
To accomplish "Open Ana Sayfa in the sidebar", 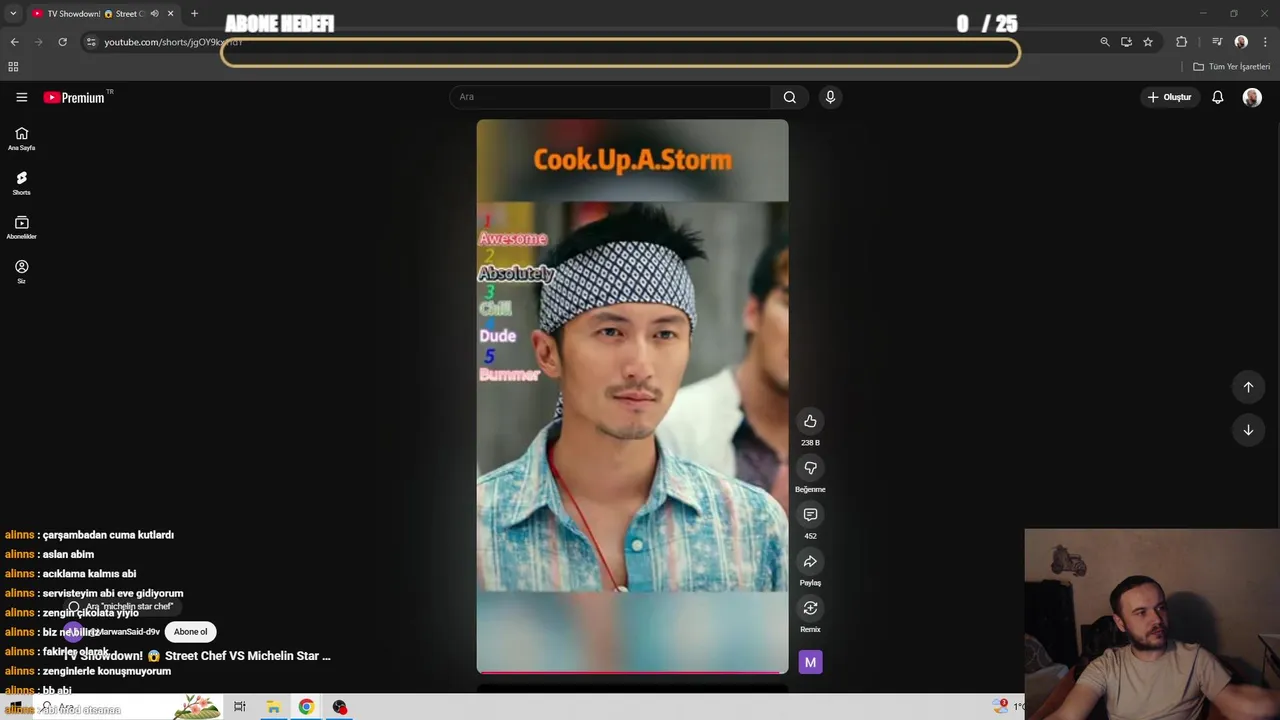I will (x=21, y=139).
